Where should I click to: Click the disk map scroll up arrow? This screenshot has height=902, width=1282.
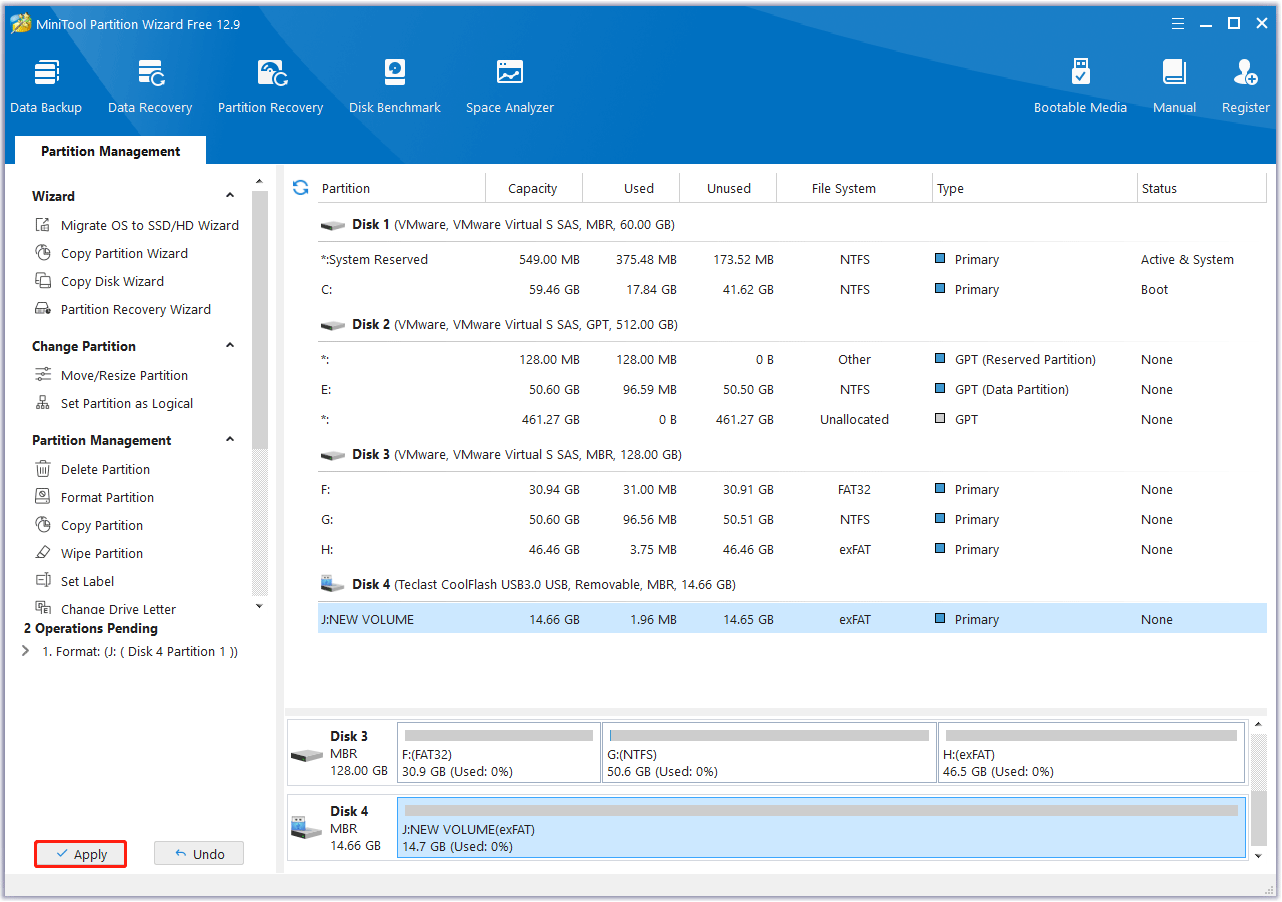pos(1258,724)
